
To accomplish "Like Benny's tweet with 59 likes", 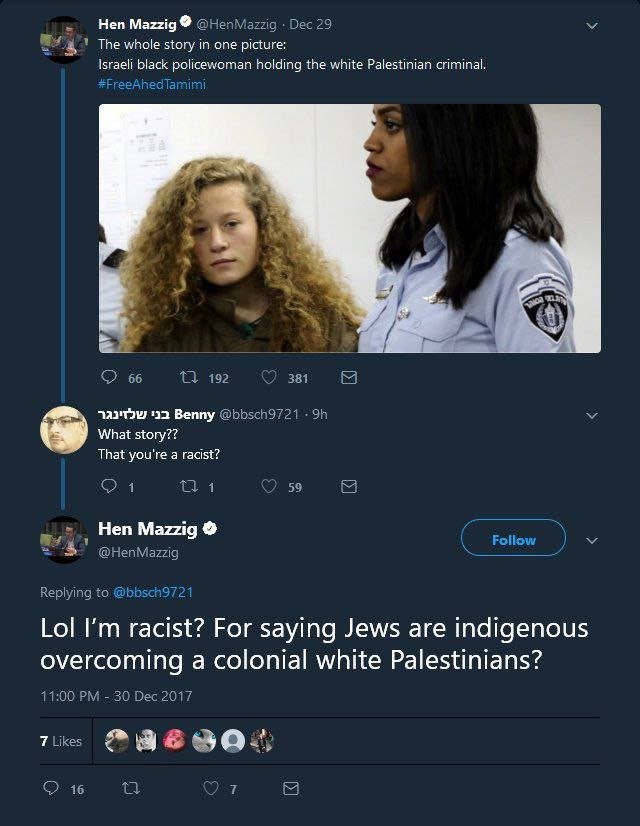I will point(268,487).
